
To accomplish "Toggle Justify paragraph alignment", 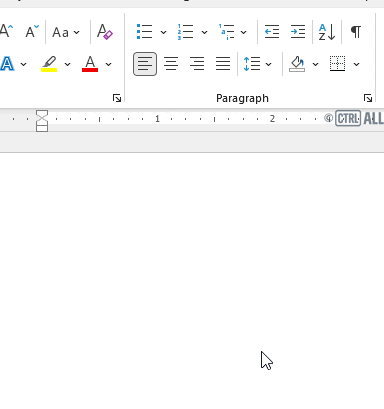I will pos(223,64).
